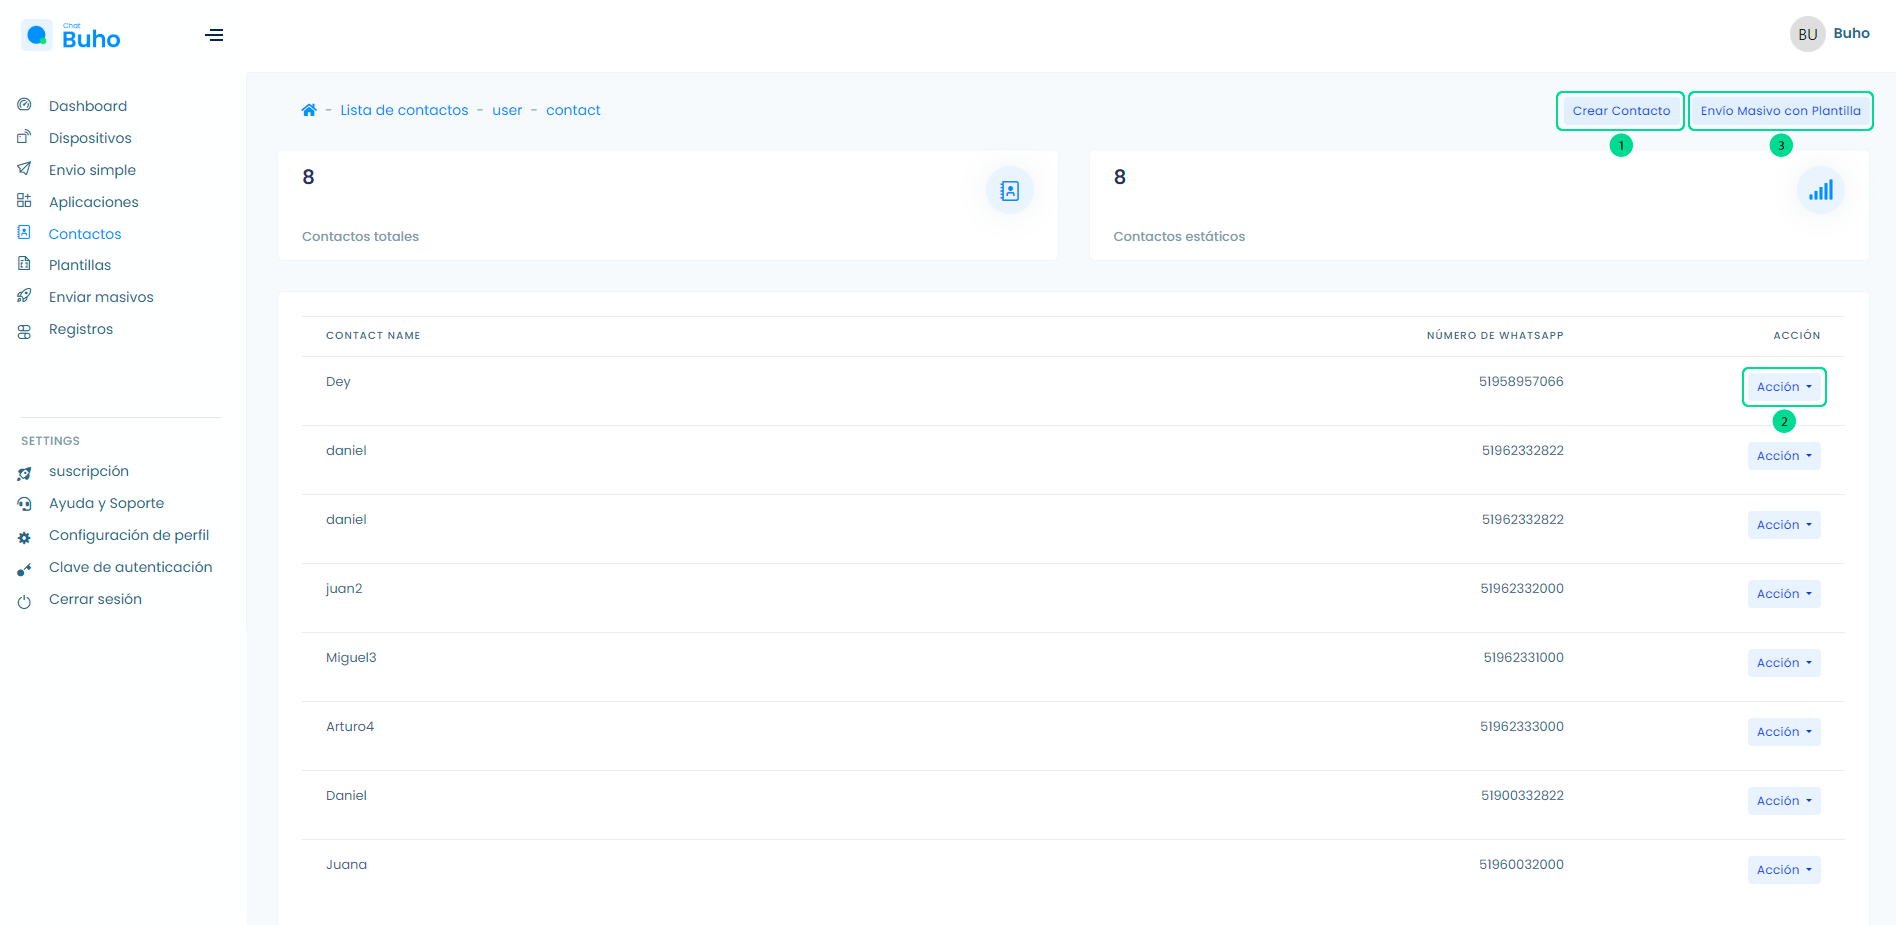Click the Enviar masivos rocket icon
Viewport: 1896px width, 925px height.
(24, 296)
